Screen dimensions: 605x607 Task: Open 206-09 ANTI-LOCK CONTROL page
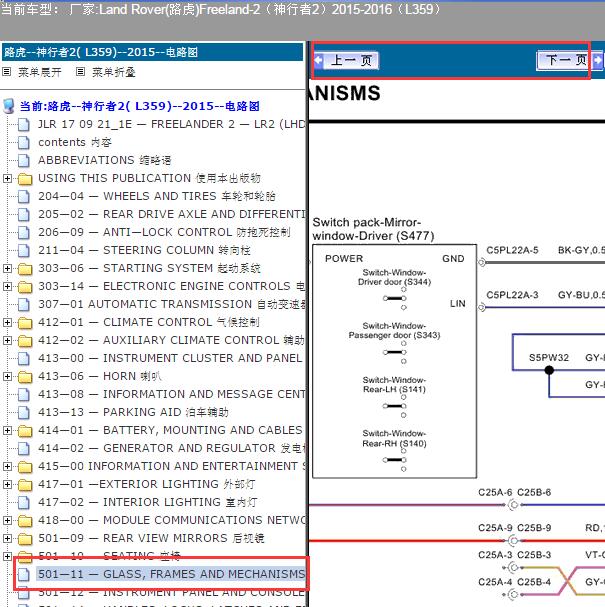click(x=164, y=232)
